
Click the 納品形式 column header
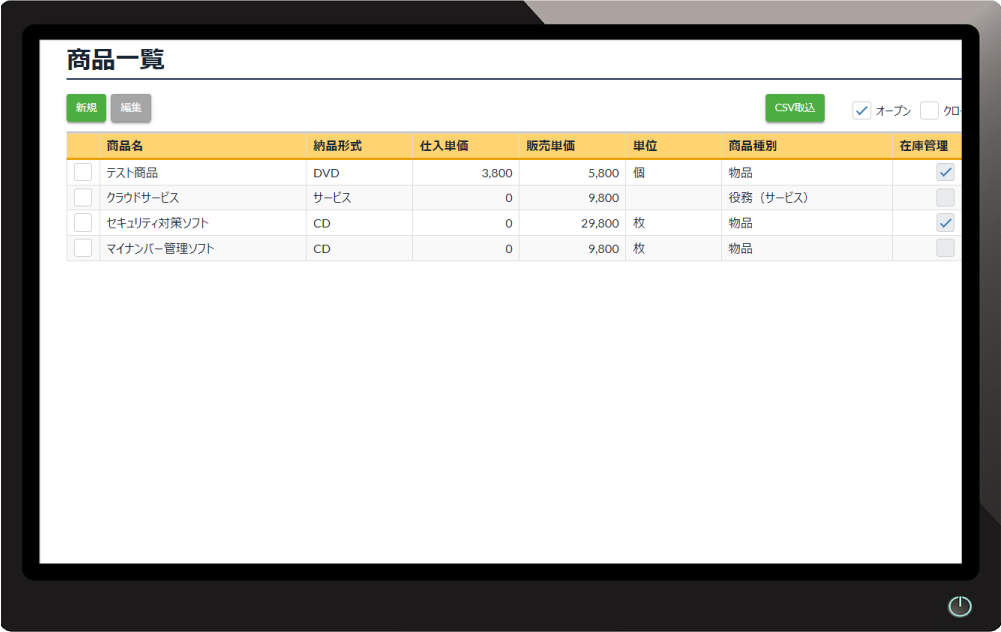pos(337,146)
